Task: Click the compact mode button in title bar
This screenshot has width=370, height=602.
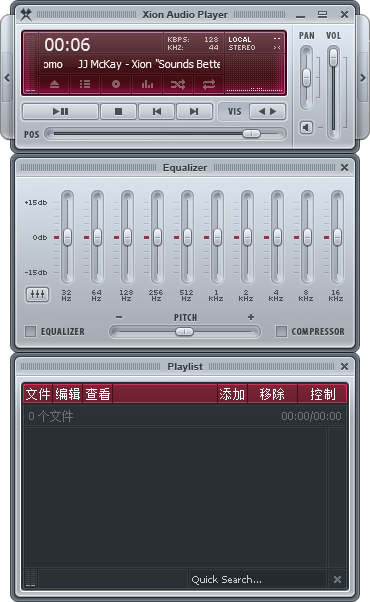Action: pos(322,15)
